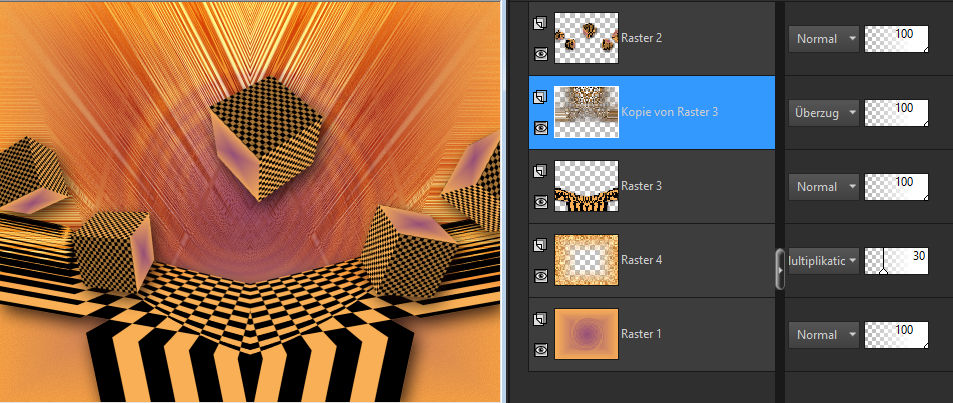Open the blend mode dropdown for Raster 2

824,39
